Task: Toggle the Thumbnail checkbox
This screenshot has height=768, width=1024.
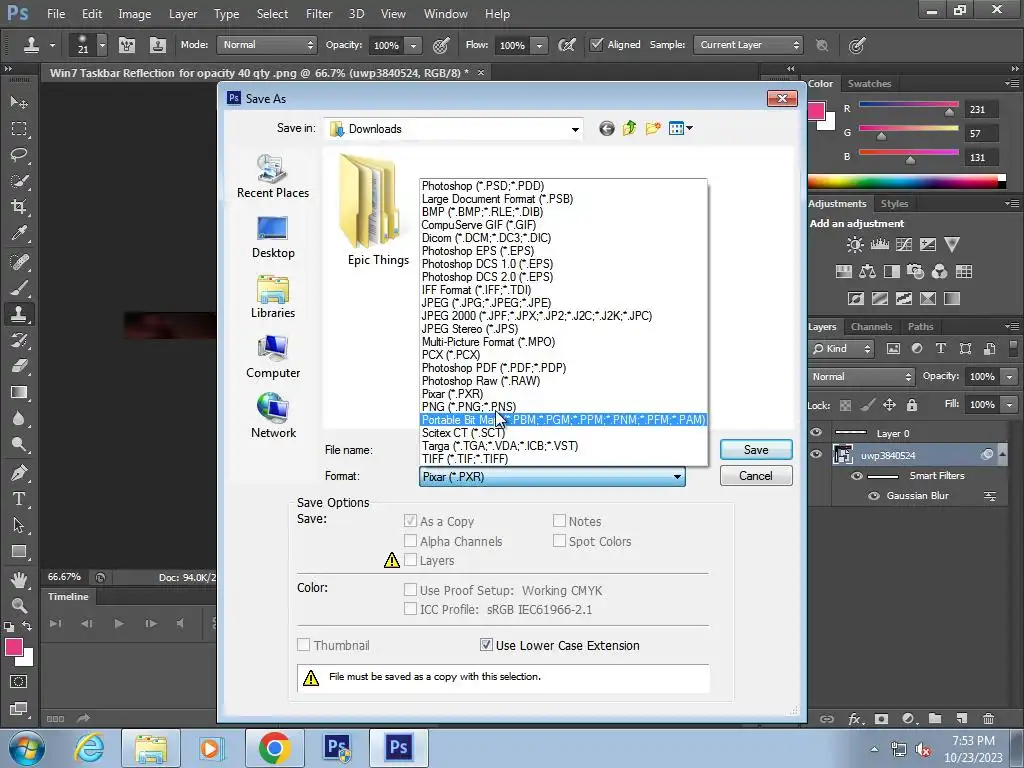Action: coord(304,645)
